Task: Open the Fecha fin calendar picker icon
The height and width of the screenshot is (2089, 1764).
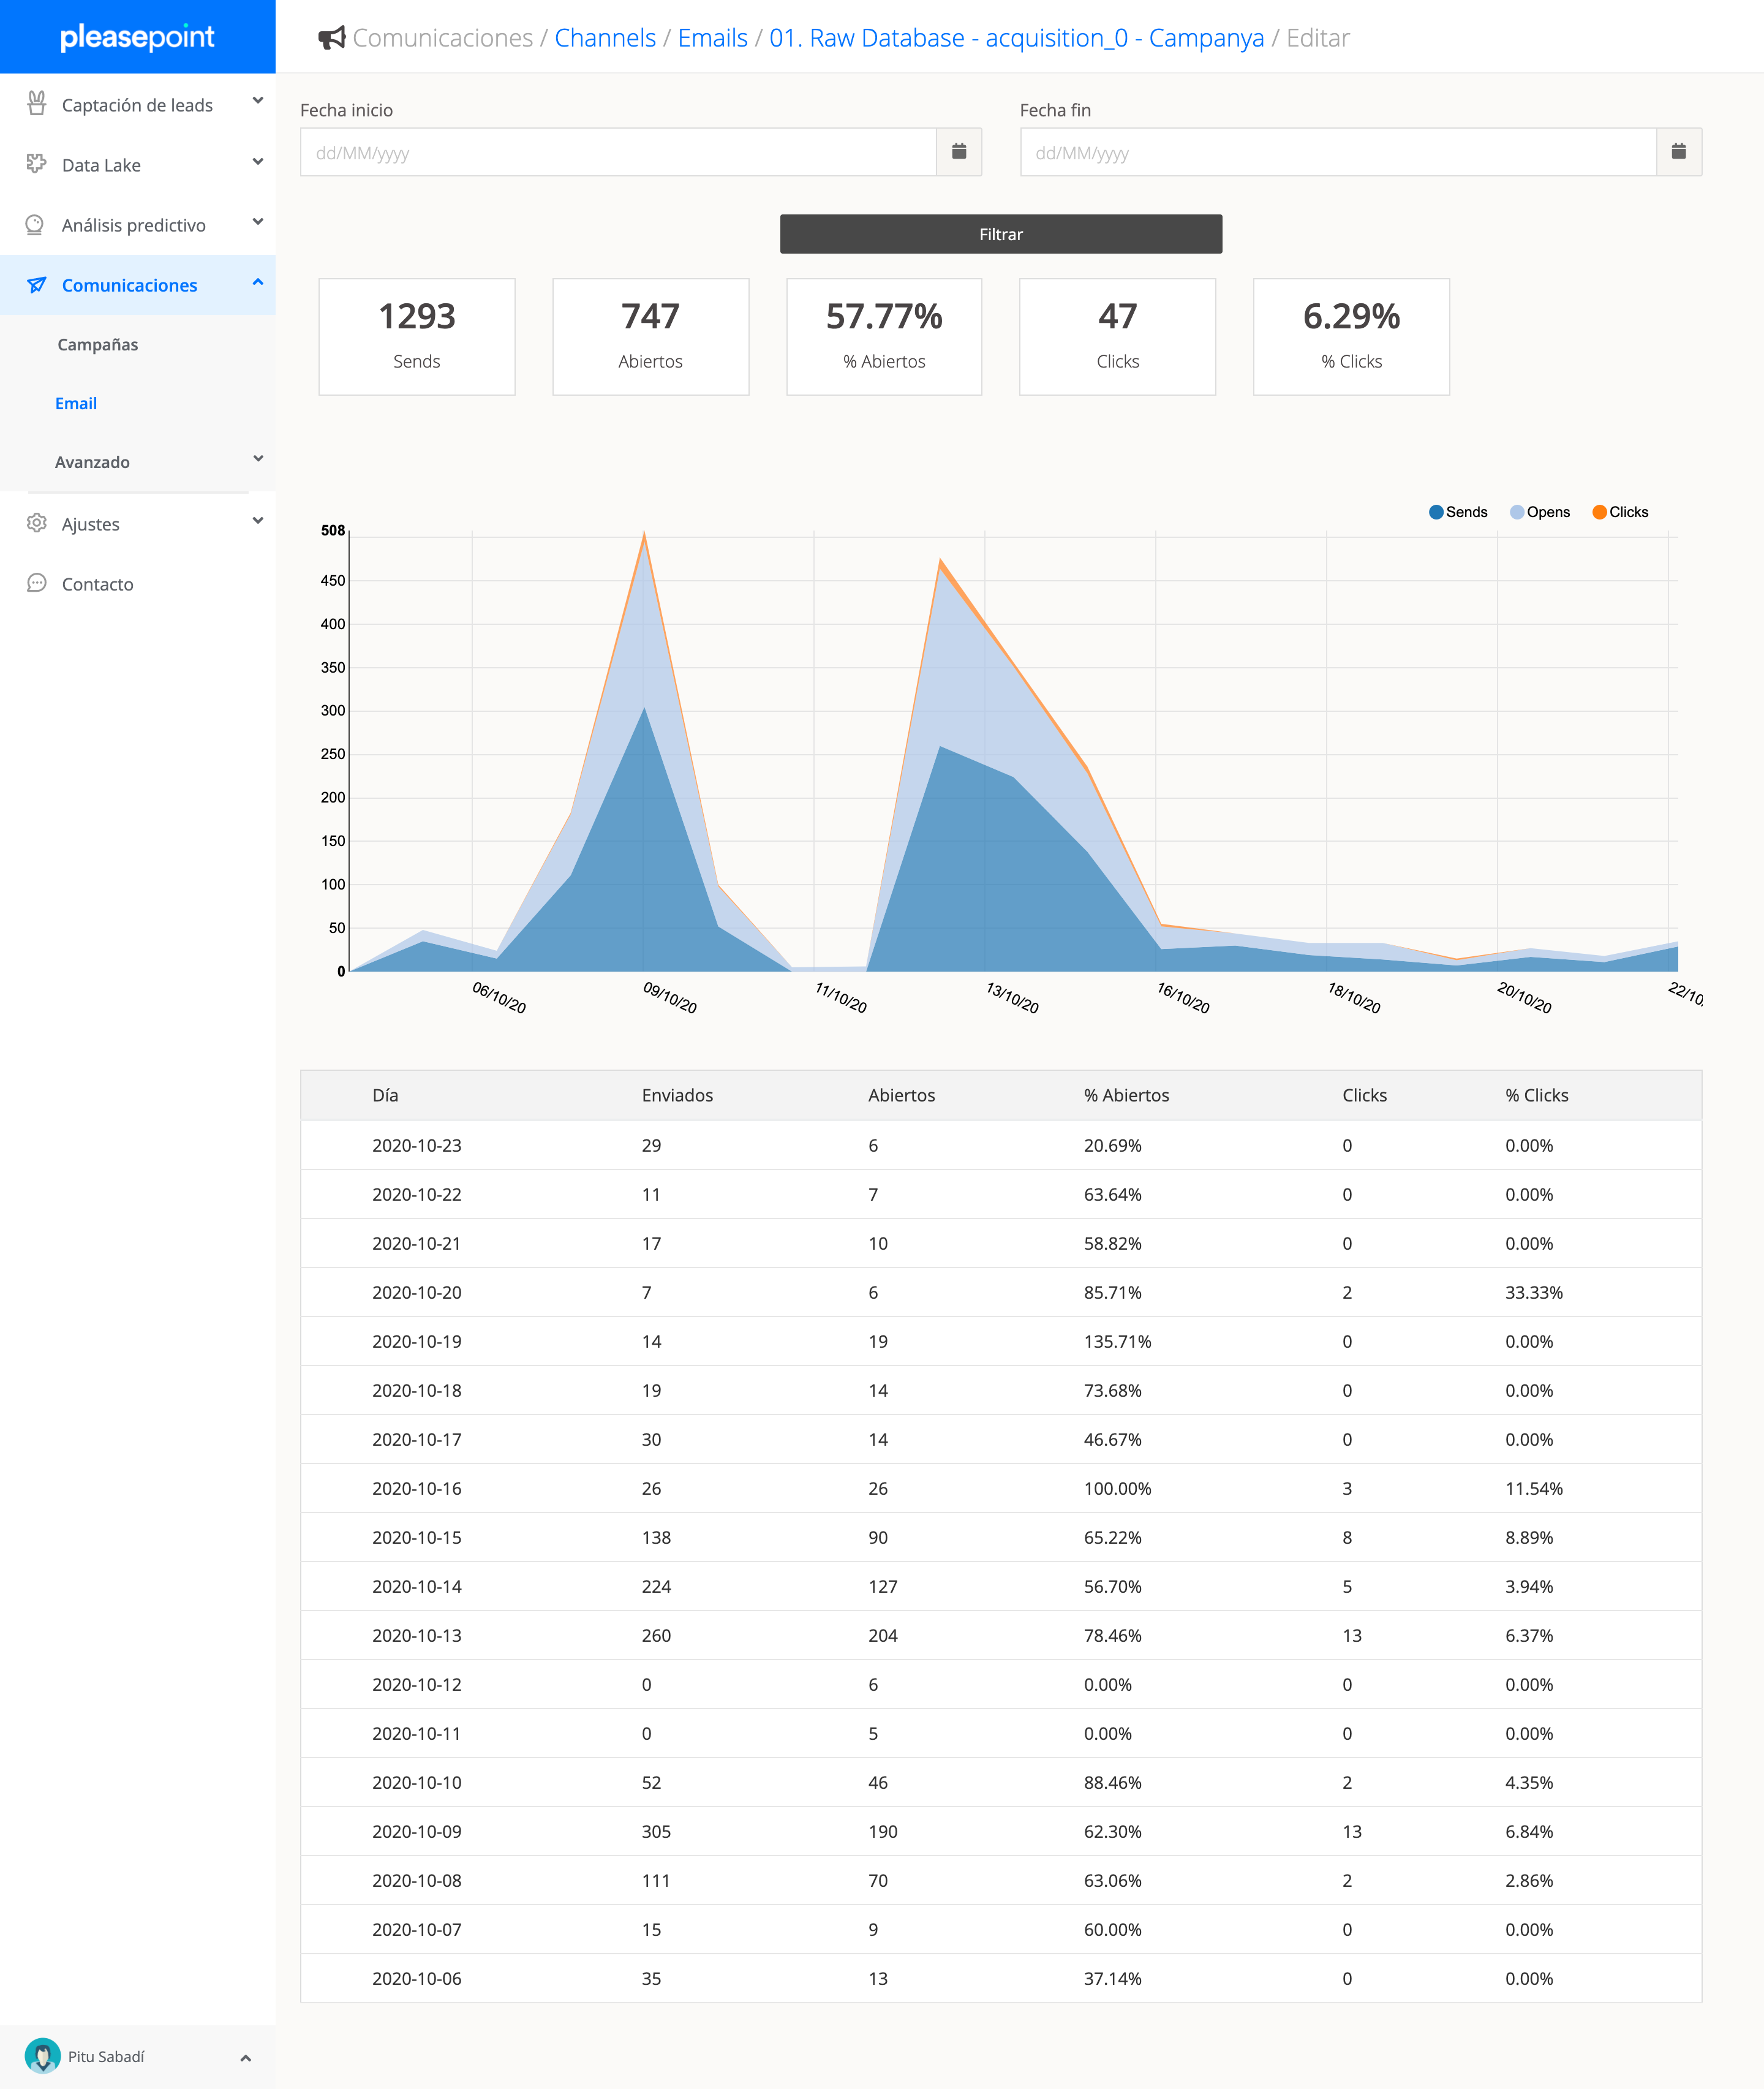Action: click(1678, 152)
